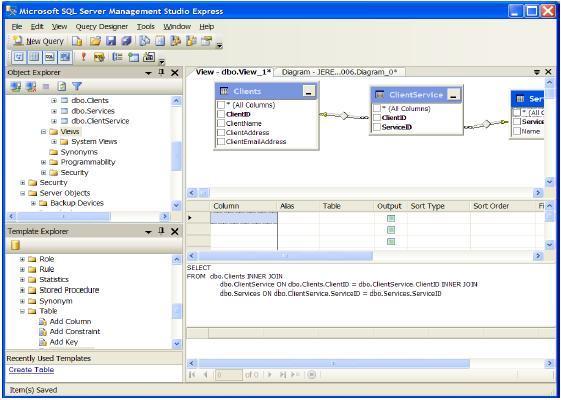Image resolution: width=561 pixels, height=400 pixels.
Task: Click the first Column cell in criteria grid
Action: tap(244, 218)
